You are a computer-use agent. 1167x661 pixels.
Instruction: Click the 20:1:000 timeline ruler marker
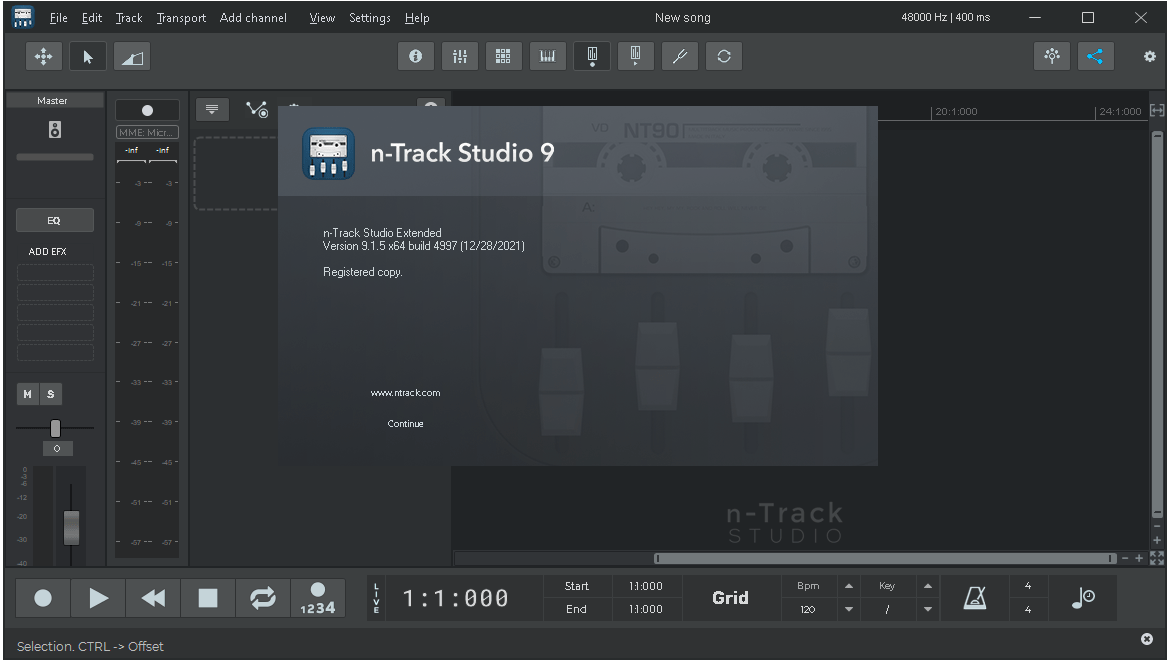pyautogui.click(x=956, y=112)
